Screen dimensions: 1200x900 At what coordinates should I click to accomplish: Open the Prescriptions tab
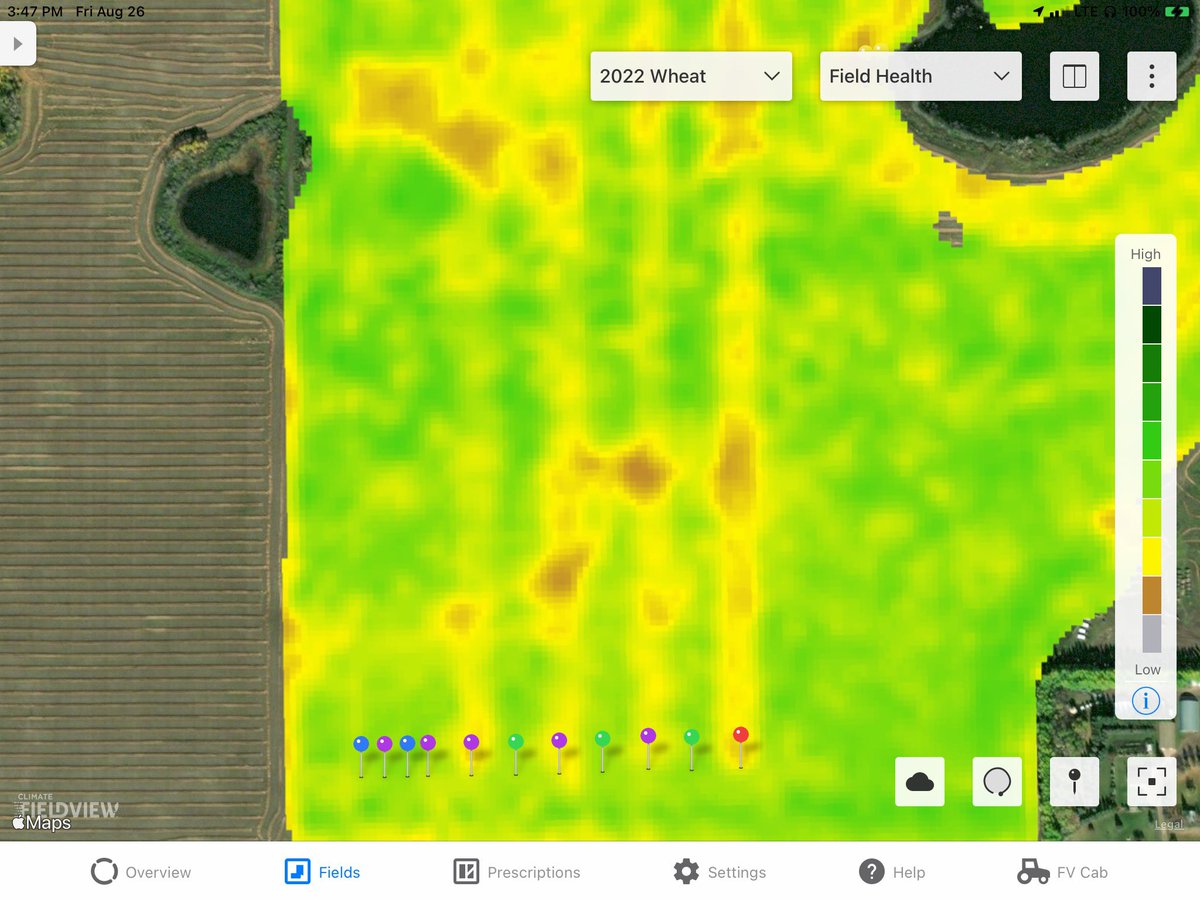coord(517,872)
